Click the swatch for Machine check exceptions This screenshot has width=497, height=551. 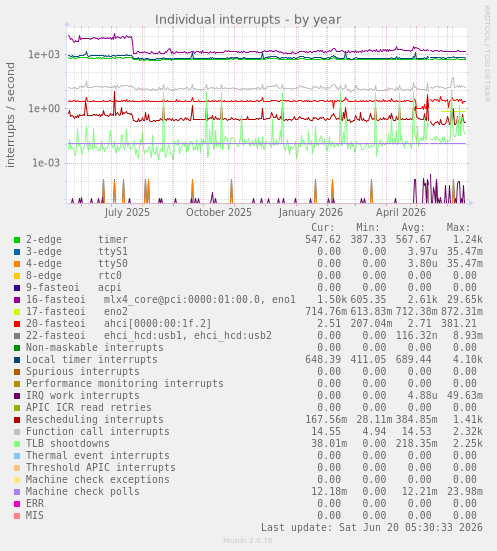(x=17, y=480)
